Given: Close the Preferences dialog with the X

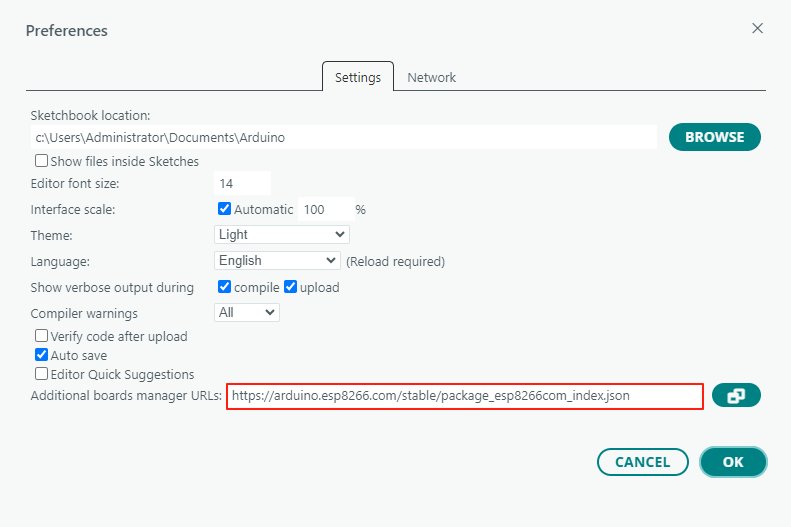Looking at the screenshot, I should click(x=758, y=29).
